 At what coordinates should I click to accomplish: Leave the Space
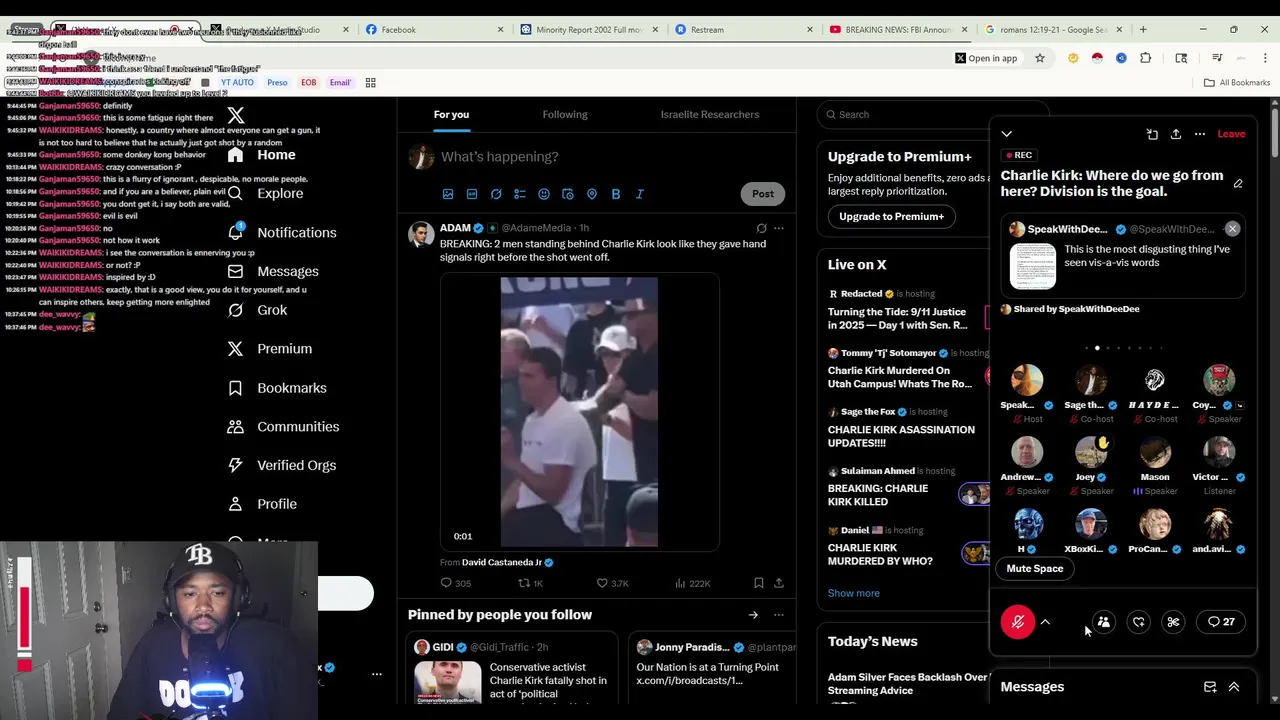[x=1231, y=134]
